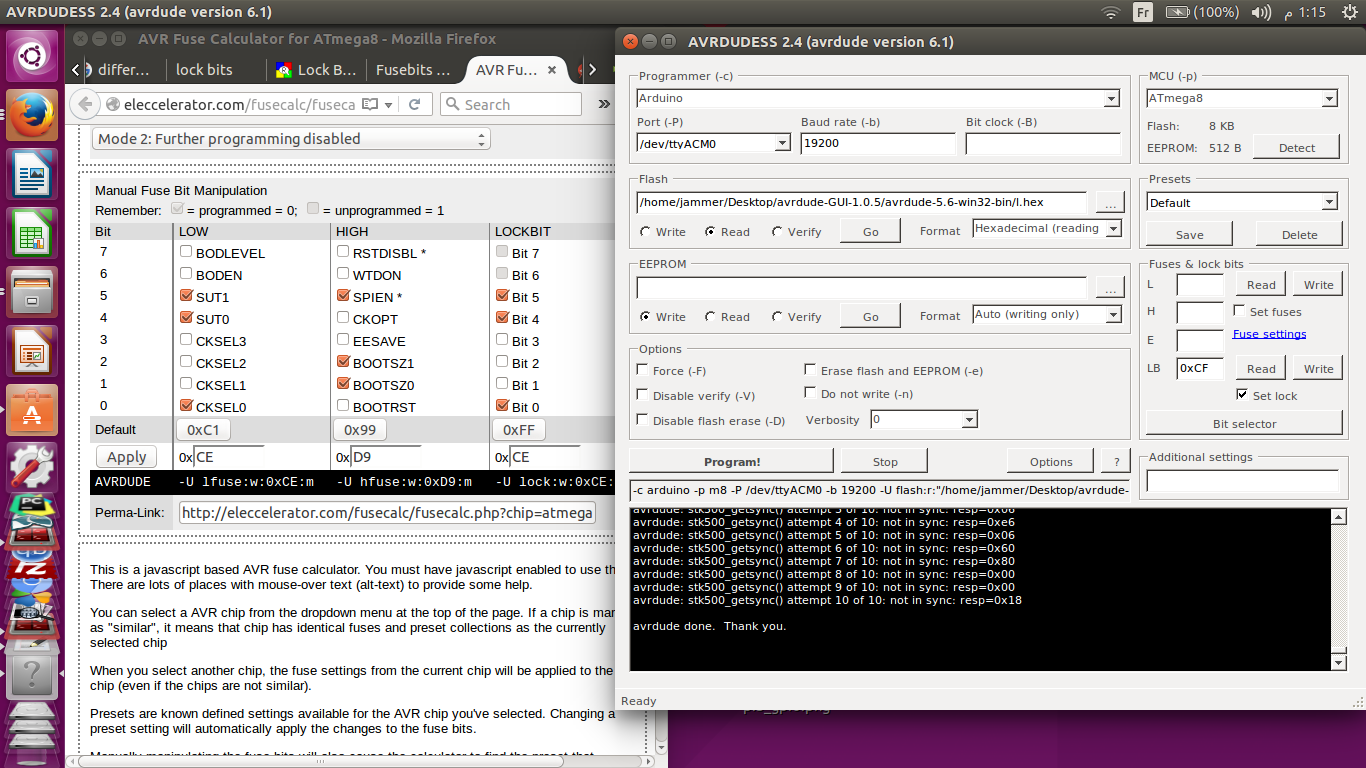Toggle the BODLEVEL fuse bit checkbox
This screenshot has width=1366, height=768.
(185, 253)
